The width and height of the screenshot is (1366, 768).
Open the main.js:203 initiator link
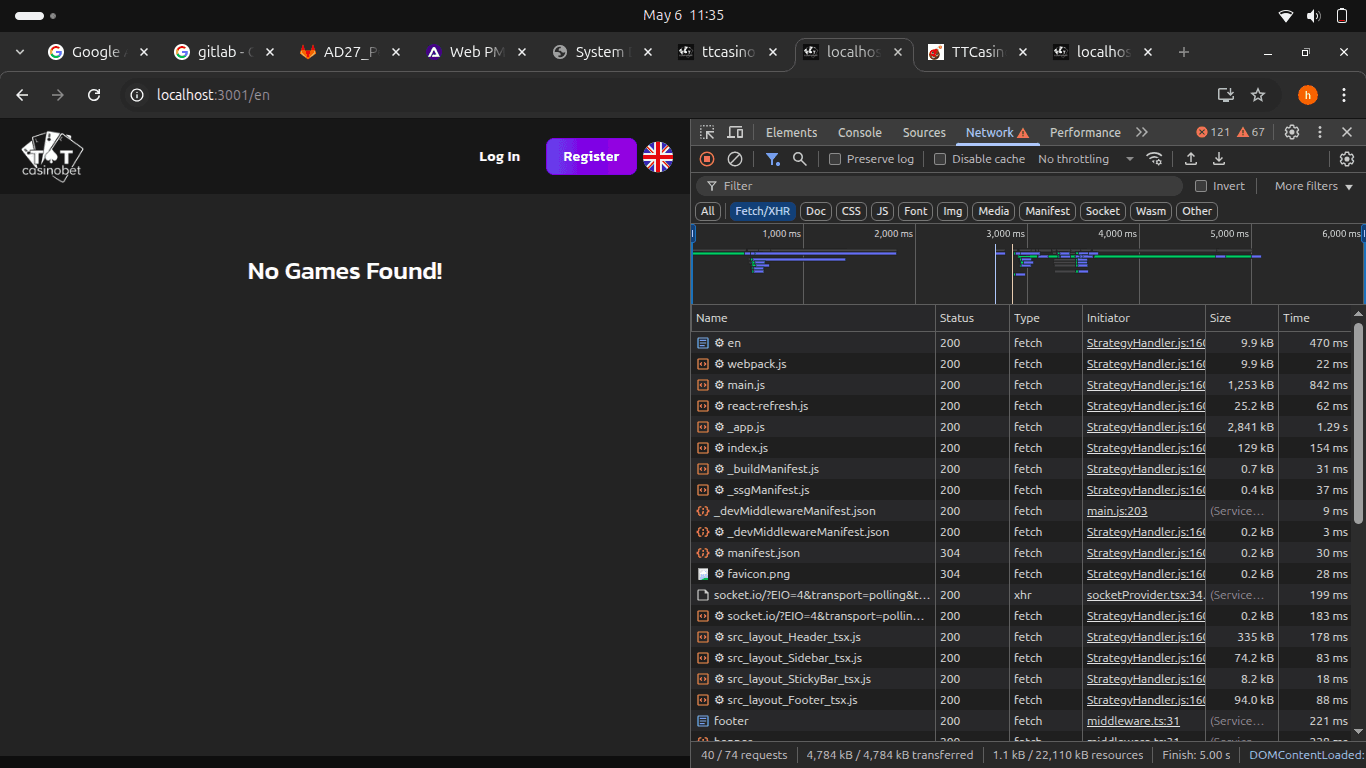1117,511
